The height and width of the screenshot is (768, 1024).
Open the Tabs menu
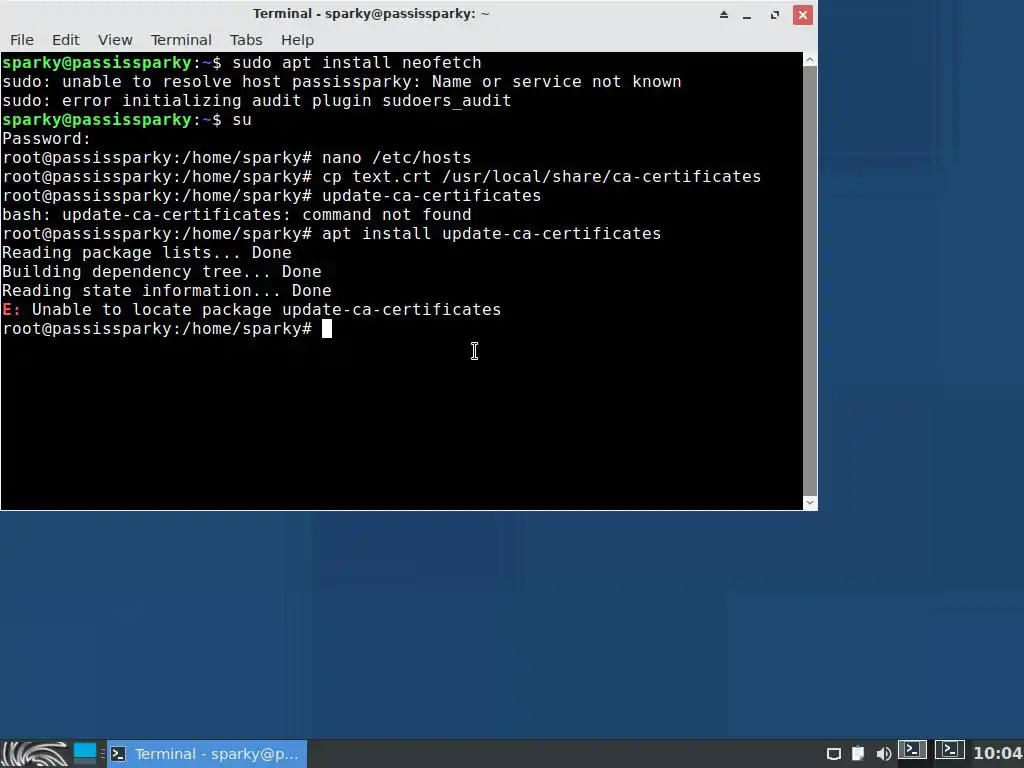(246, 40)
